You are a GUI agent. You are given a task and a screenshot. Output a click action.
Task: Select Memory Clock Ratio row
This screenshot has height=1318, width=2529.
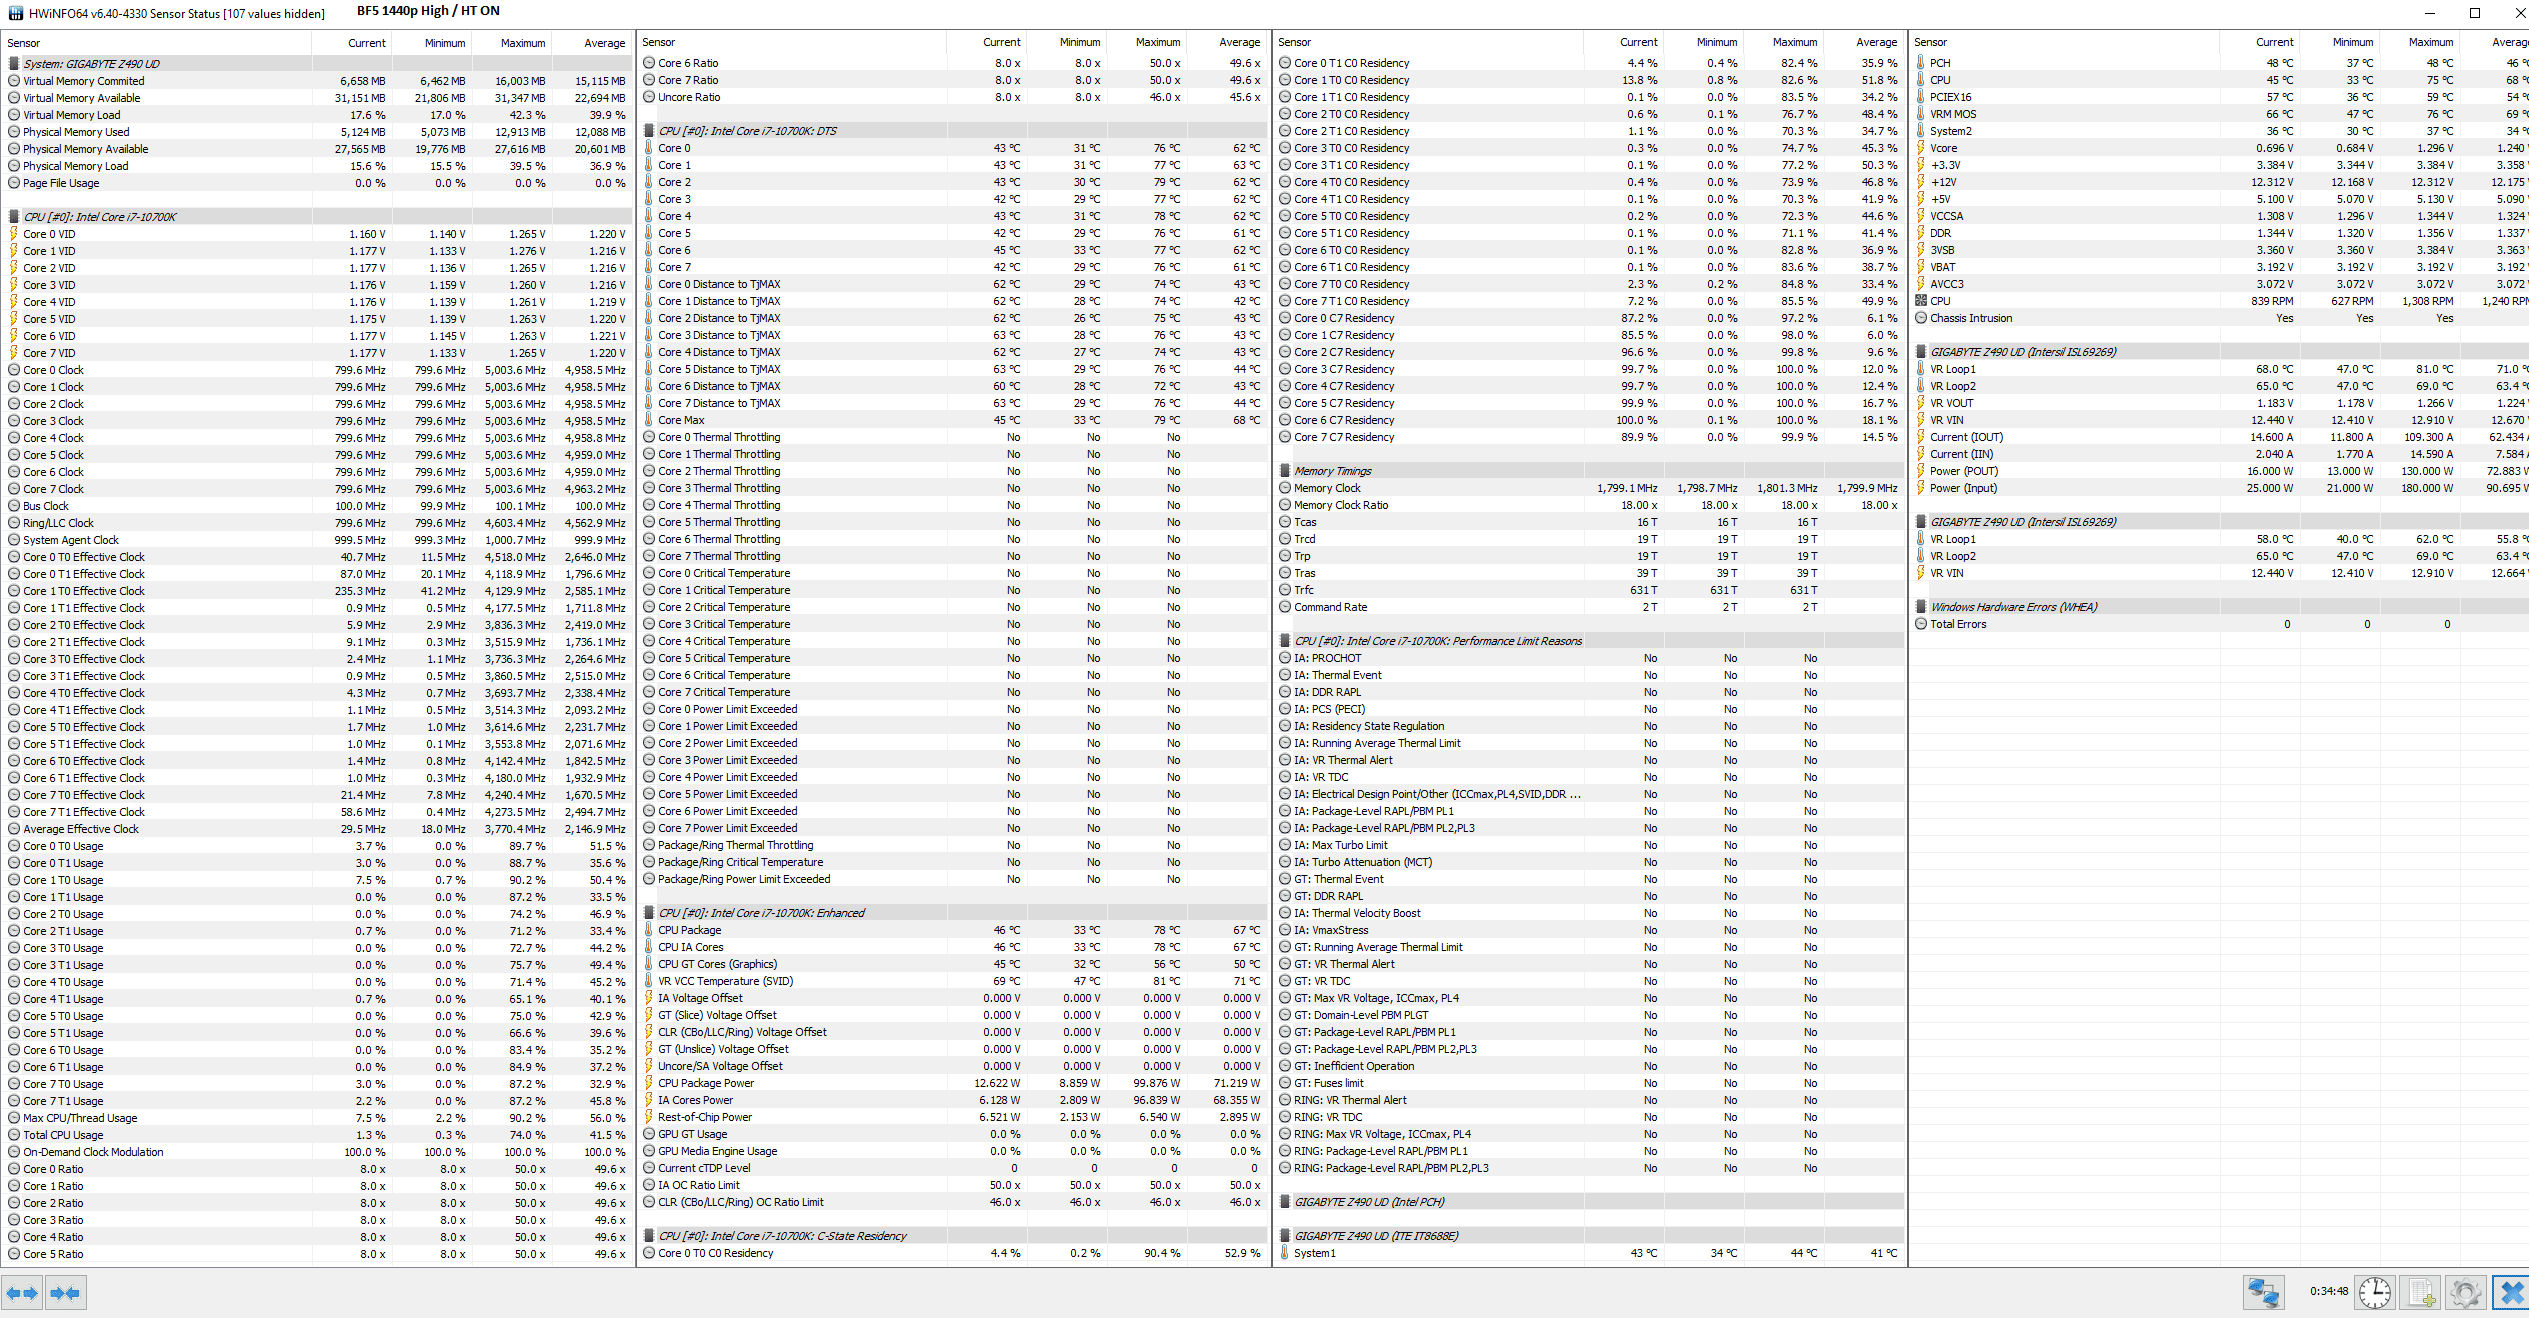tap(1590, 505)
